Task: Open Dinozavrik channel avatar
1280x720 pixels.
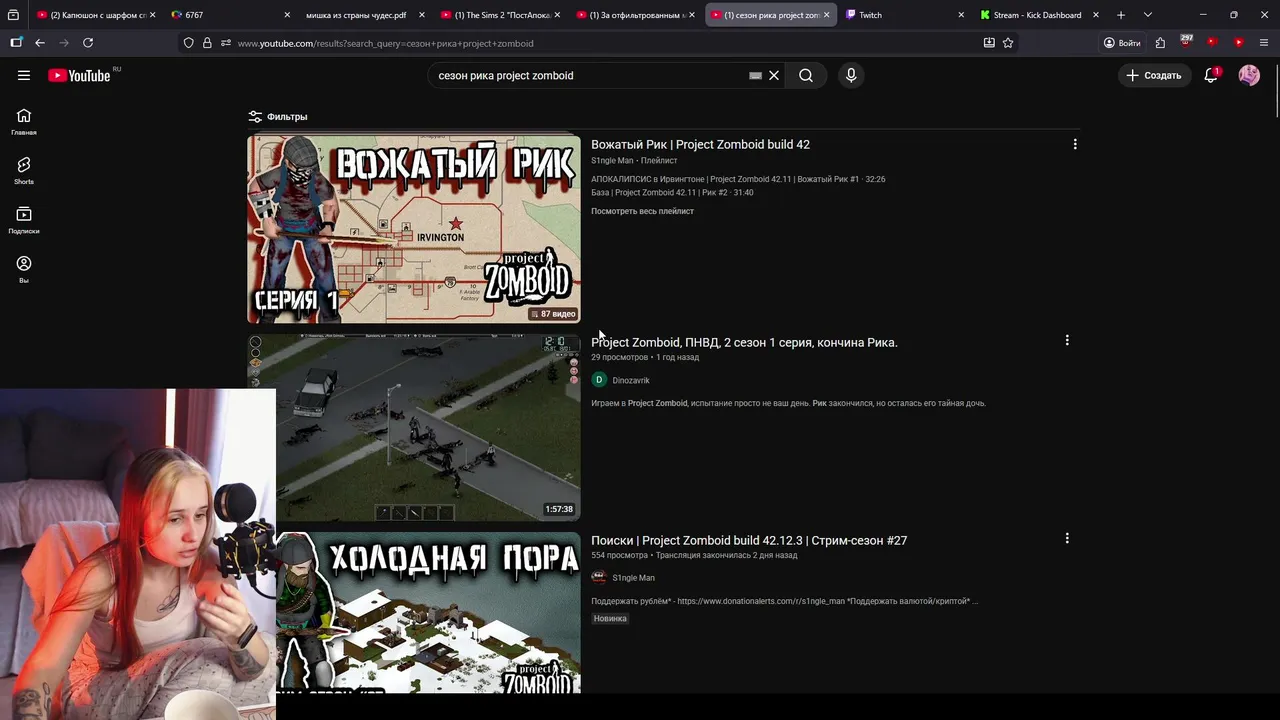Action: (x=599, y=380)
